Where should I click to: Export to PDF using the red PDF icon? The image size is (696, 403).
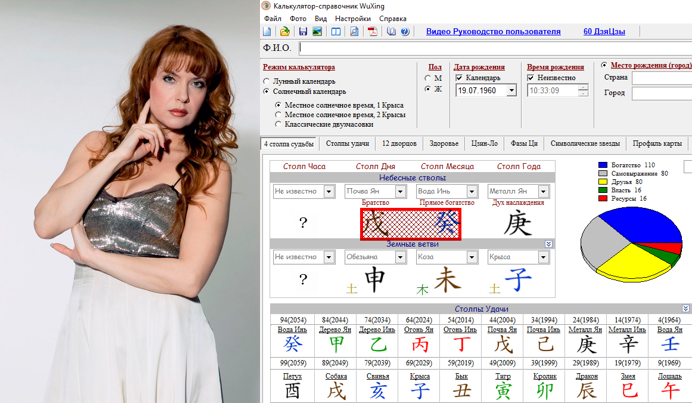tap(372, 32)
